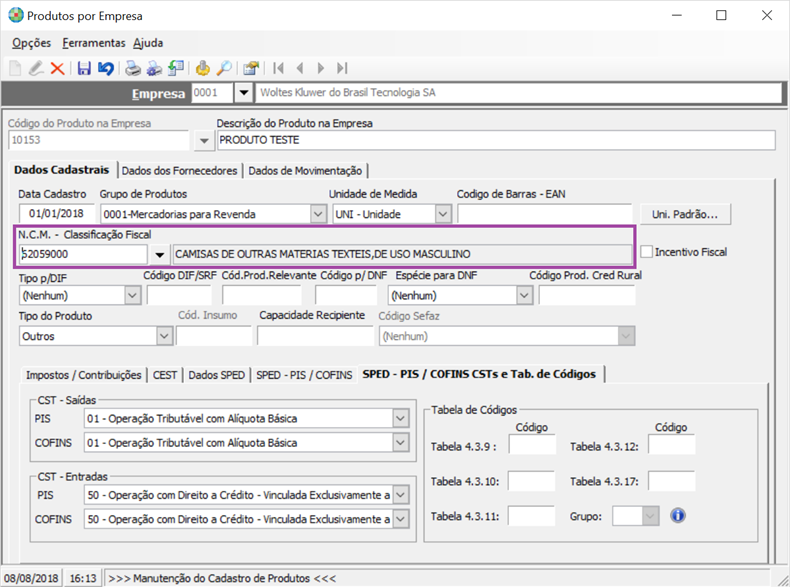Open the Ferramentas menu
Screen dimensions: 790x587
(x=93, y=43)
